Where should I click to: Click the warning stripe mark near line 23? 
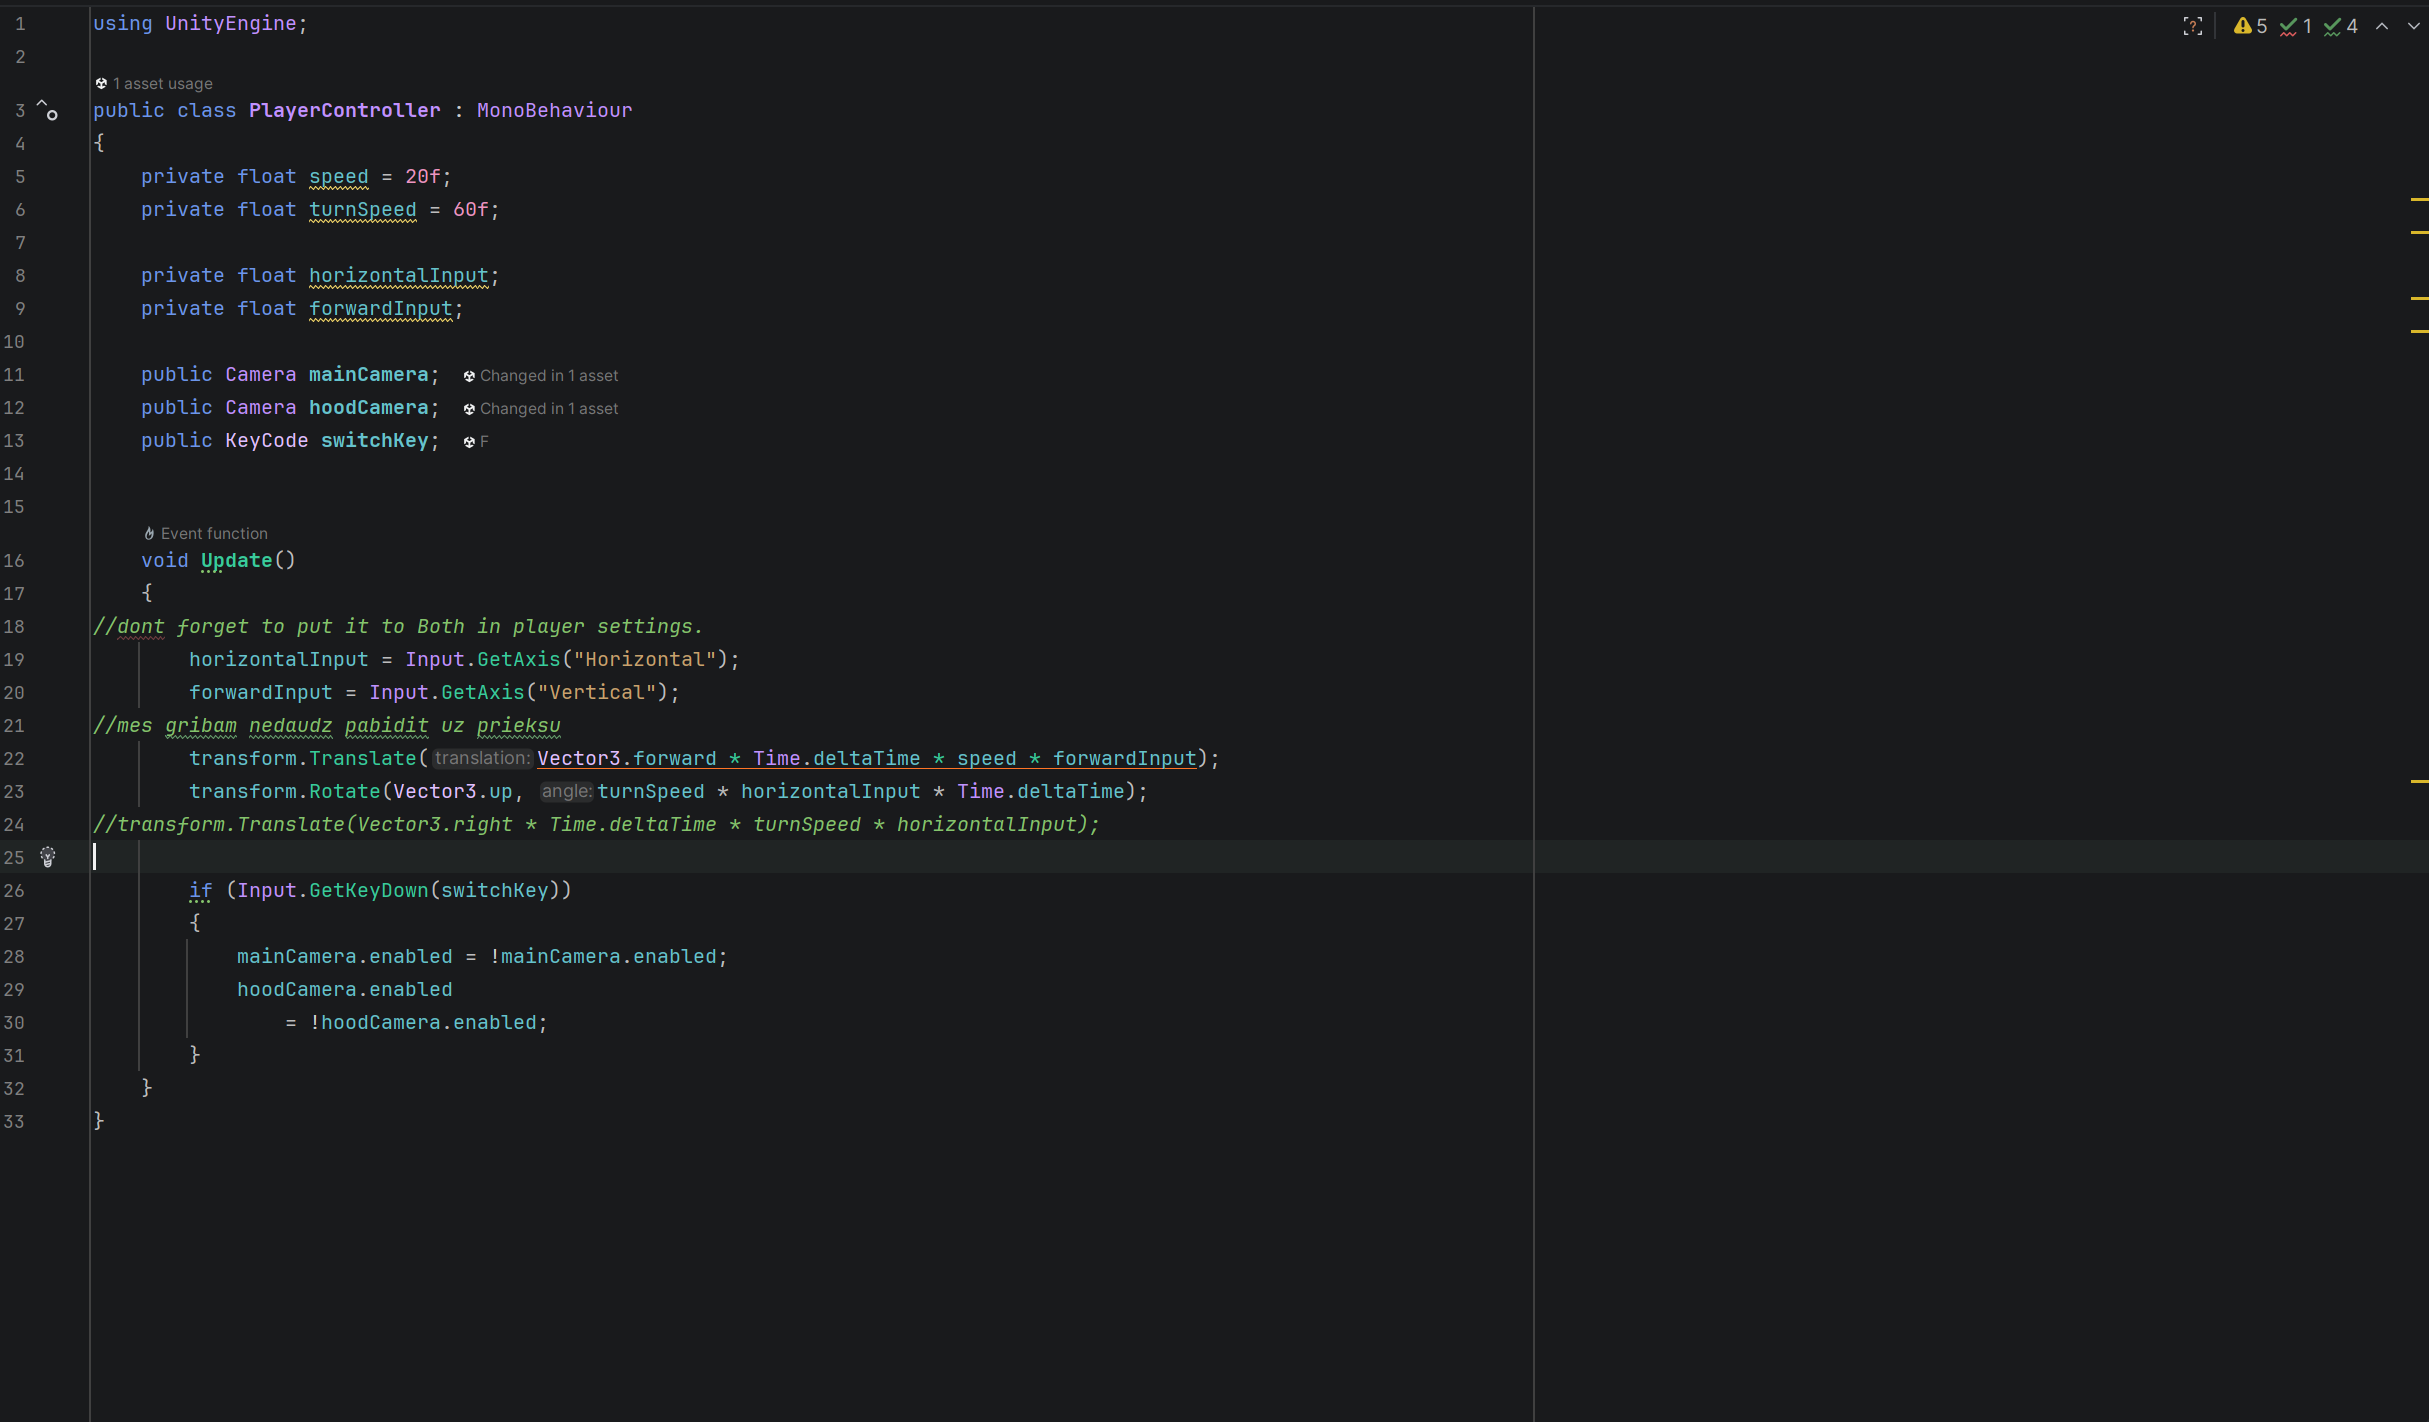tap(2419, 781)
